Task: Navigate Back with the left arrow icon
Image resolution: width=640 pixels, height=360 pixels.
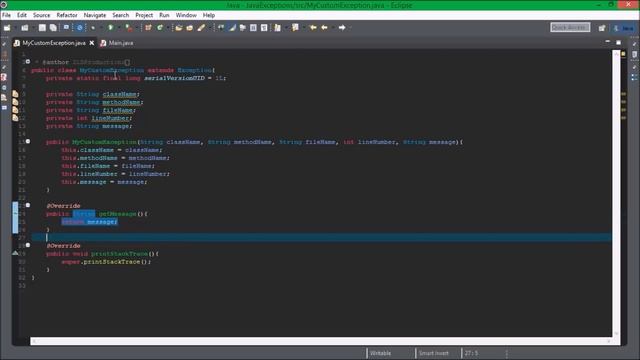Action: (x=324, y=28)
